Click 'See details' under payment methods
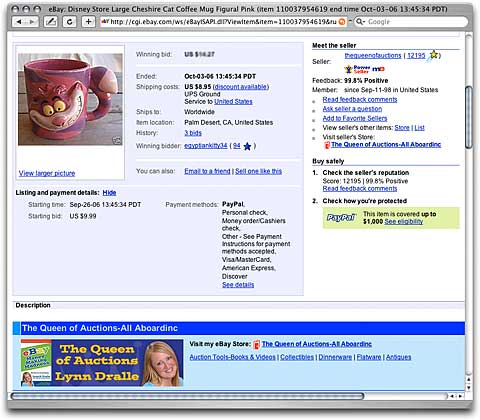 238,285
